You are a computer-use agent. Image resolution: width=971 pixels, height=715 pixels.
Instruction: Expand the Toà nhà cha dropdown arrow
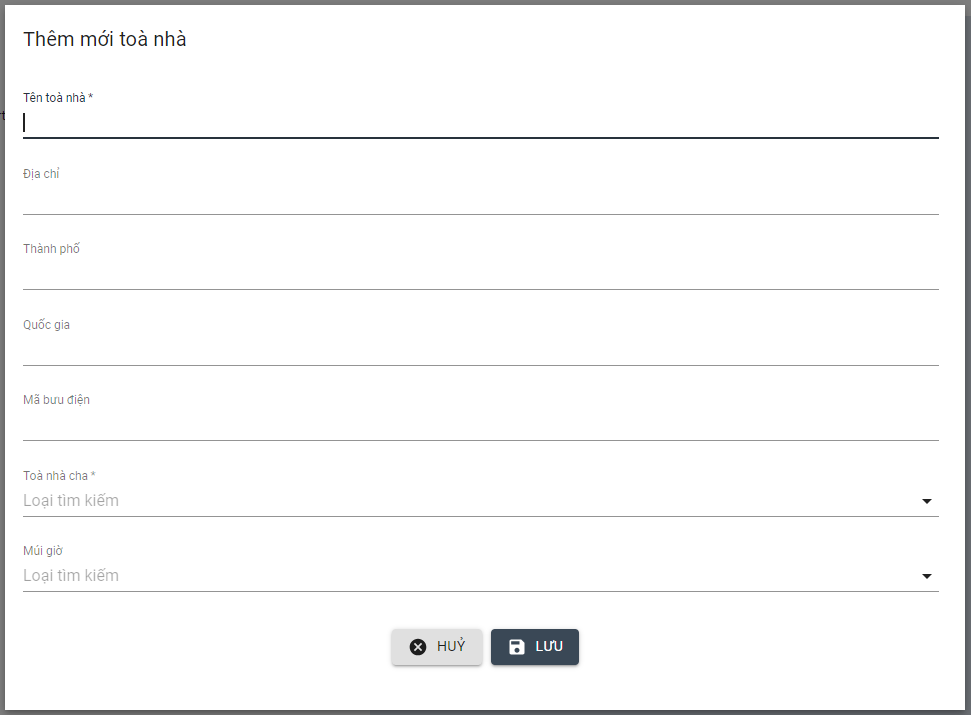(926, 501)
